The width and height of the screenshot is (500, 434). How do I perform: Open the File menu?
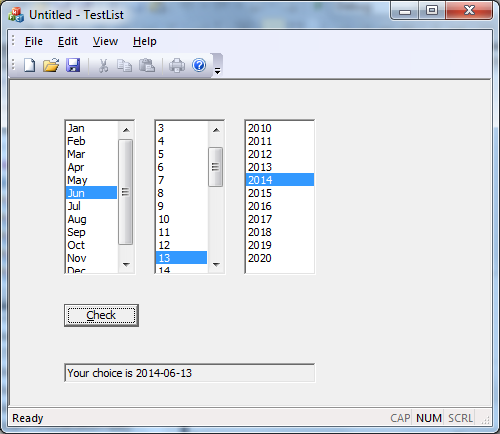click(34, 41)
